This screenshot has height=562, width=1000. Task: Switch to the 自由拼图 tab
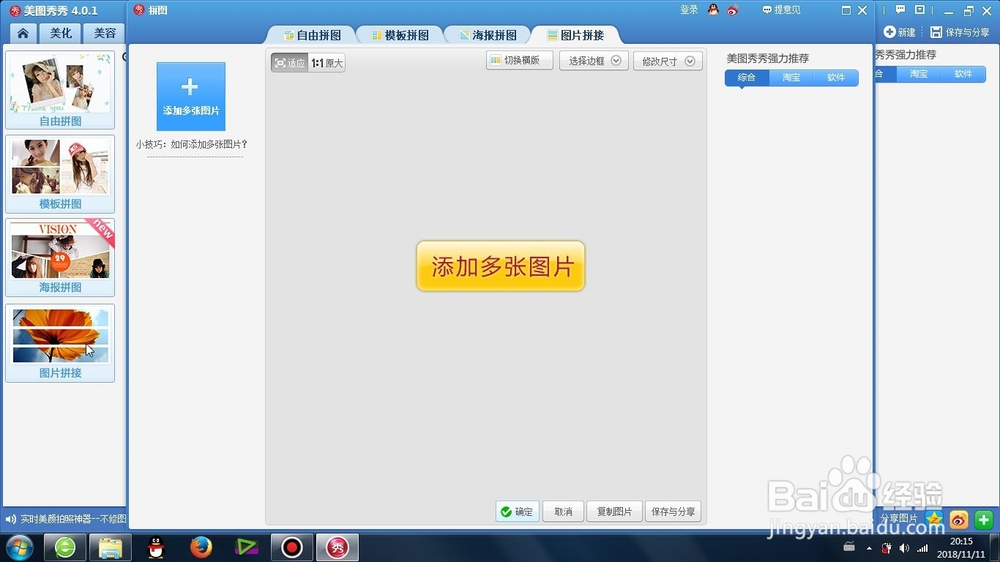(x=312, y=35)
